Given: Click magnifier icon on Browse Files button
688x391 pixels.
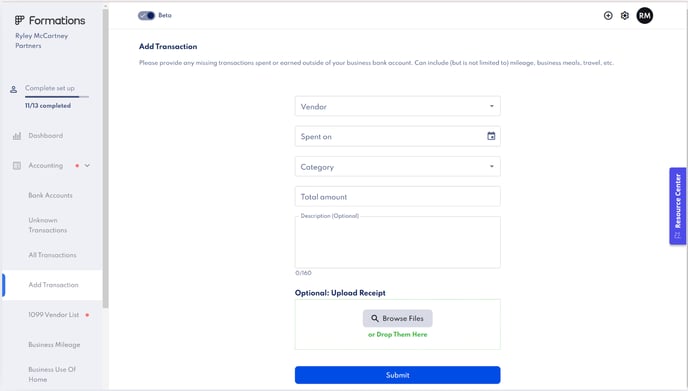Looking at the screenshot, I should [375, 318].
